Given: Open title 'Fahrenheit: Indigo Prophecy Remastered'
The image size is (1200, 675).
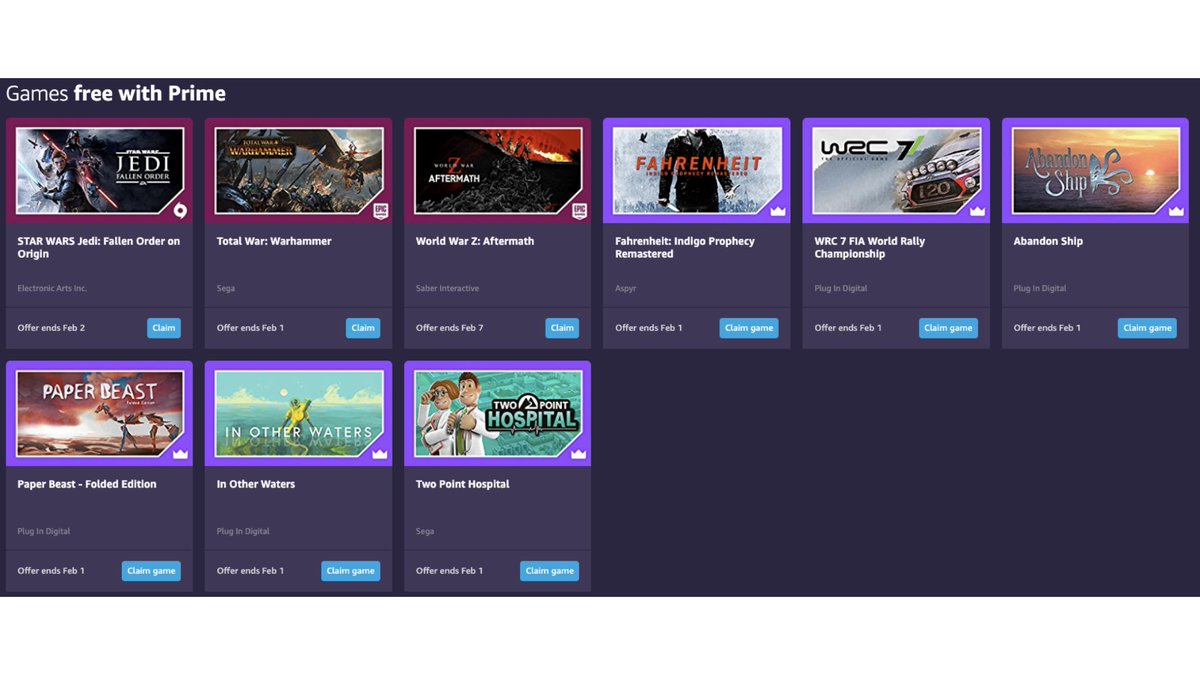Looking at the screenshot, I should [x=685, y=248].
